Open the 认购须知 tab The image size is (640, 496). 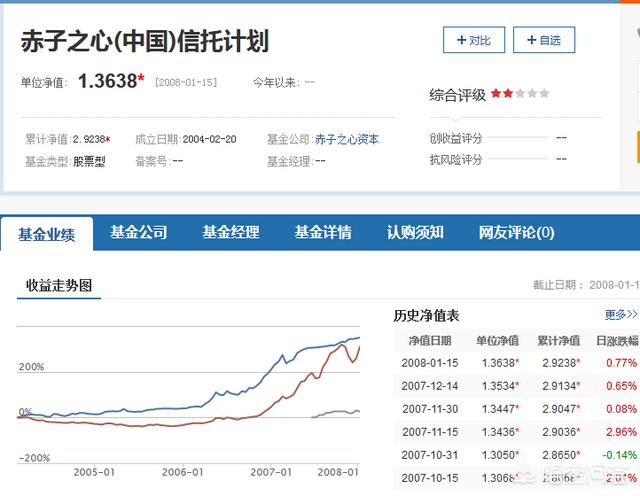click(415, 232)
